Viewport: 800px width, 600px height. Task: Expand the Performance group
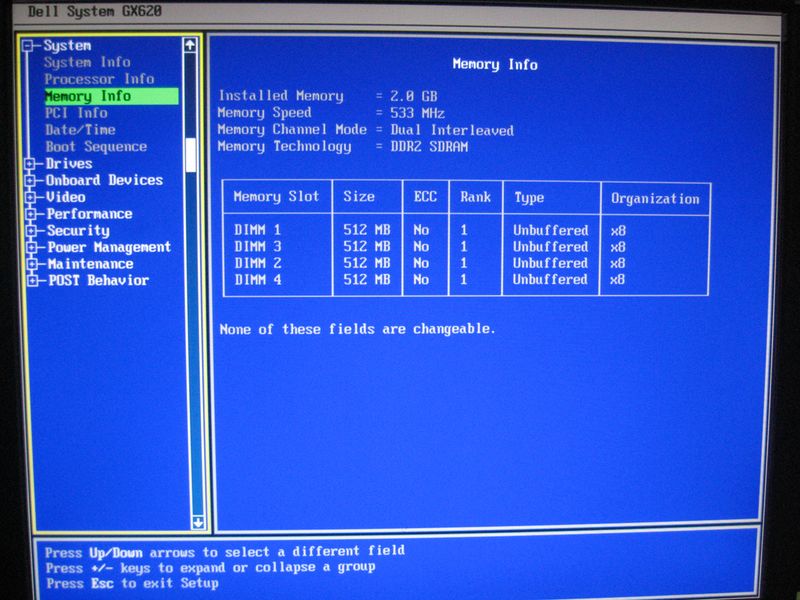coord(31,214)
